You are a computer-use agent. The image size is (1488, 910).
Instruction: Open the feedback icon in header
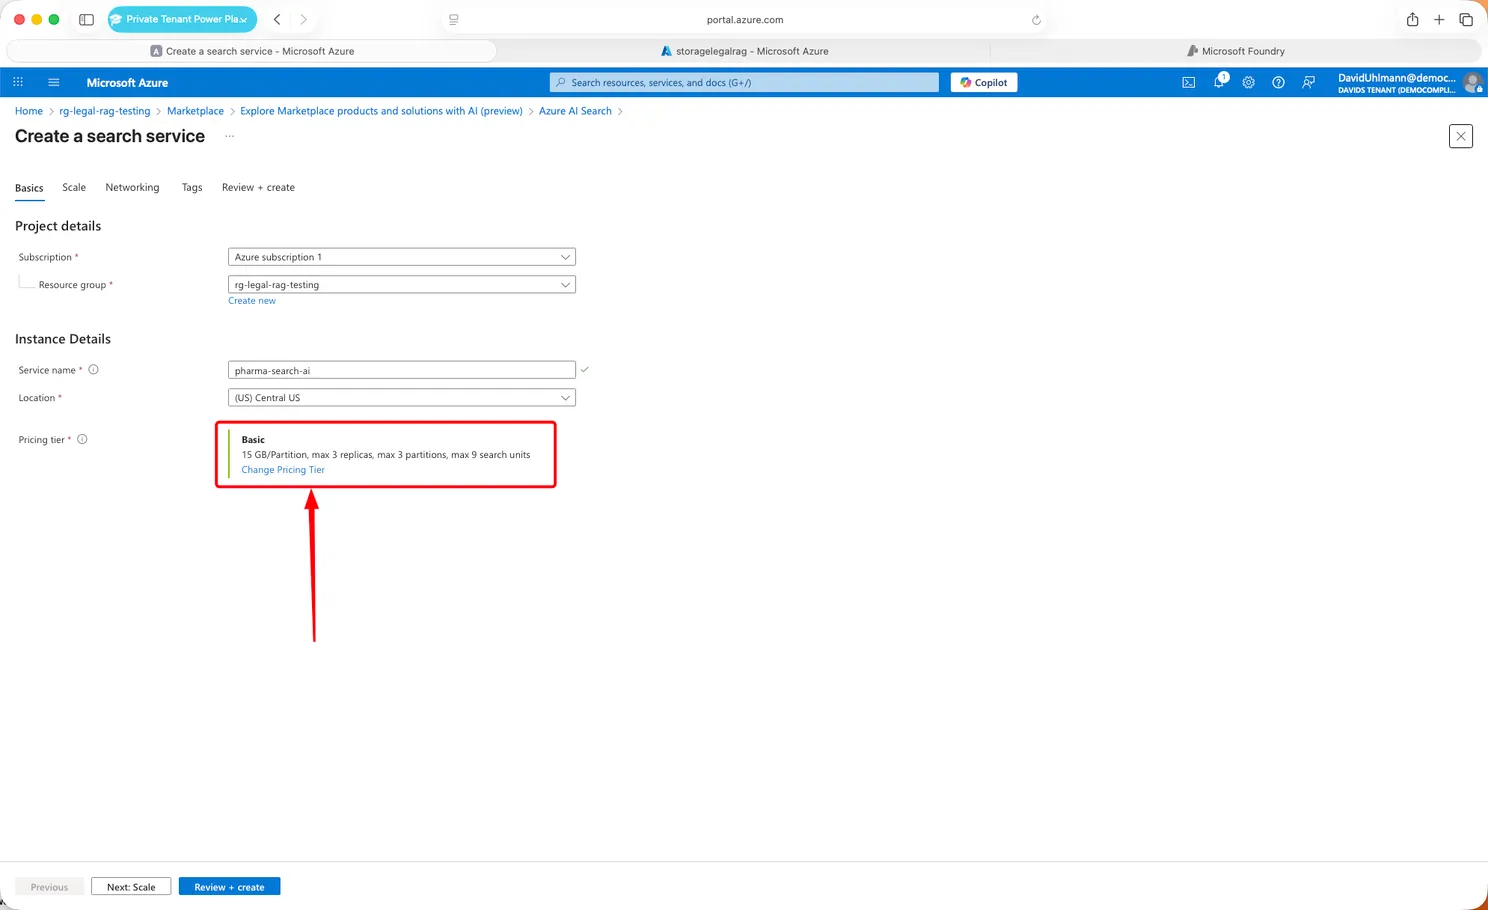[x=1308, y=82]
